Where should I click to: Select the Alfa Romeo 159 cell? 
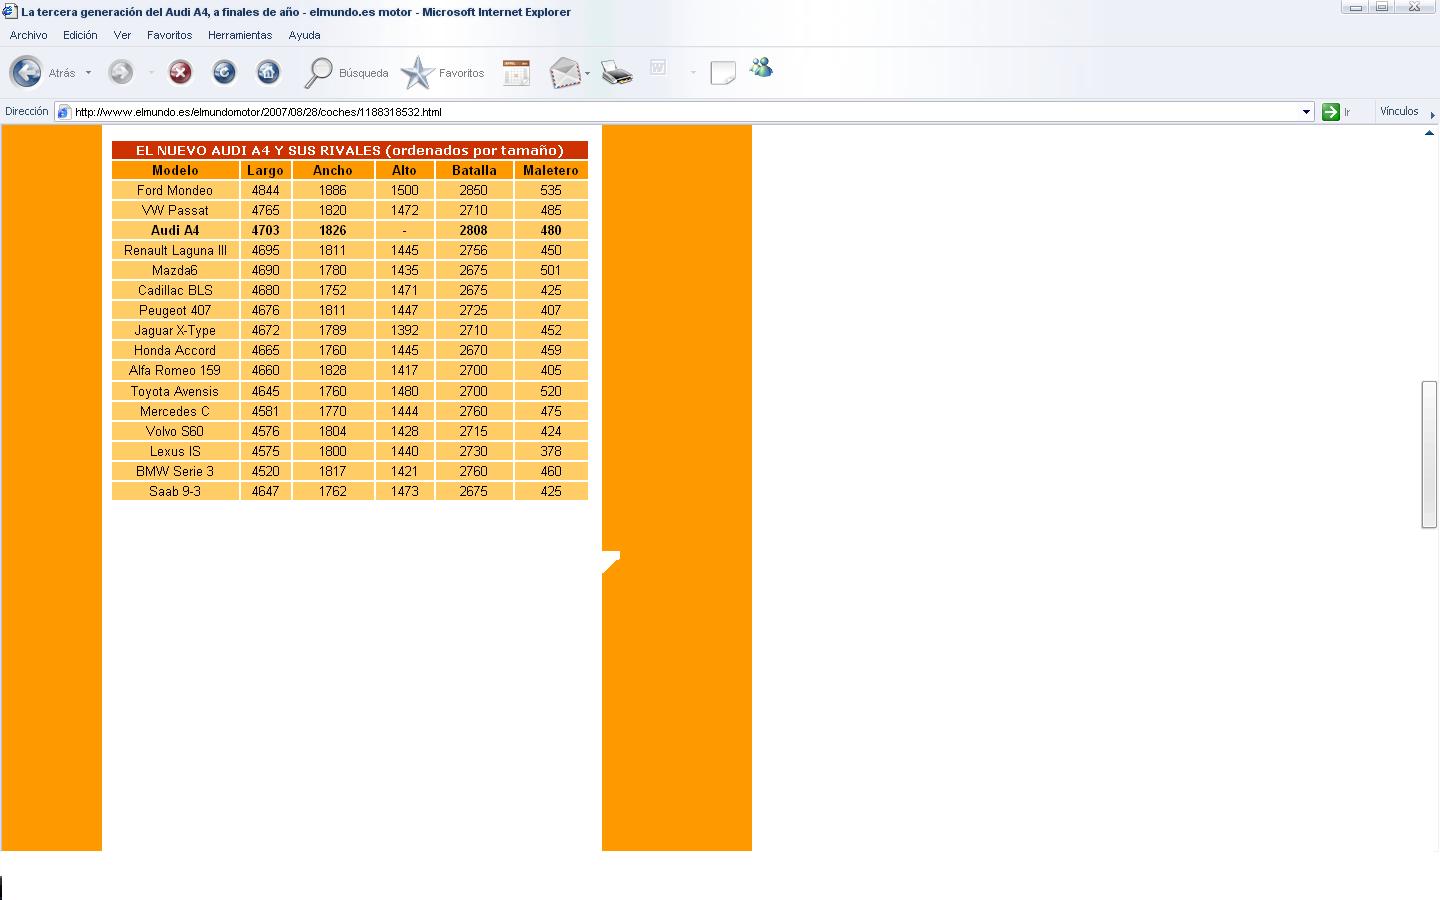pos(175,370)
